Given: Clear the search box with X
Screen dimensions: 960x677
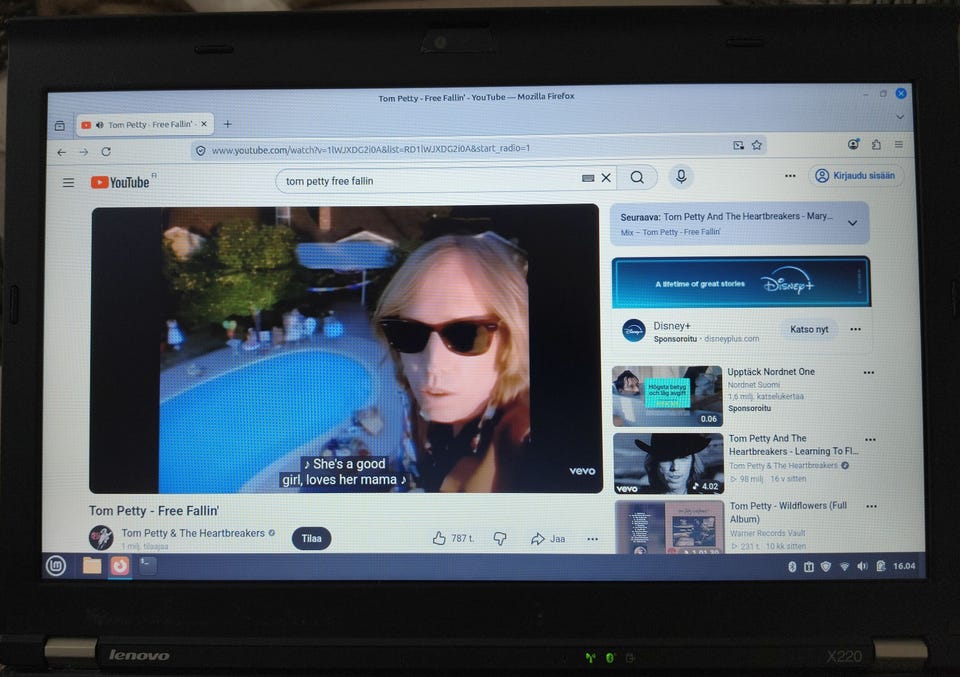Looking at the screenshot, I should [x=606, y=178].
